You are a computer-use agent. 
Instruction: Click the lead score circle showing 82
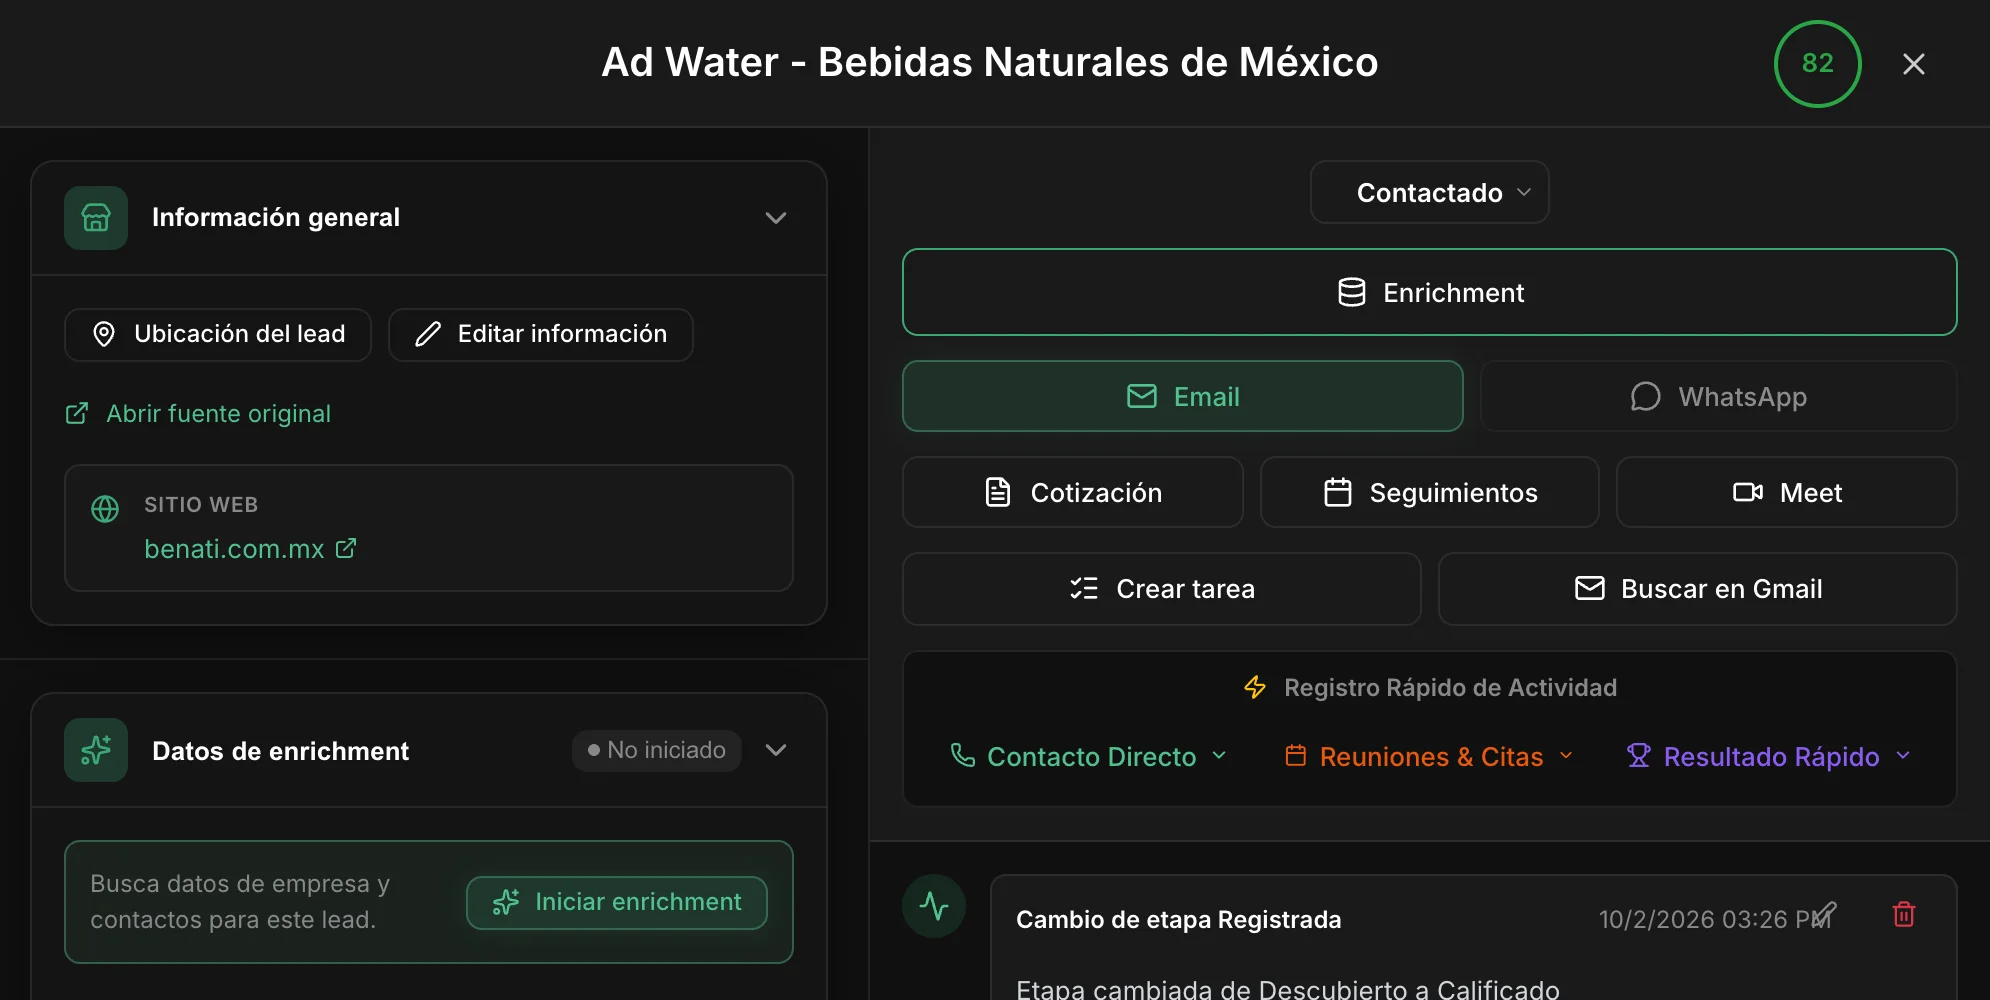[1817, 63]
